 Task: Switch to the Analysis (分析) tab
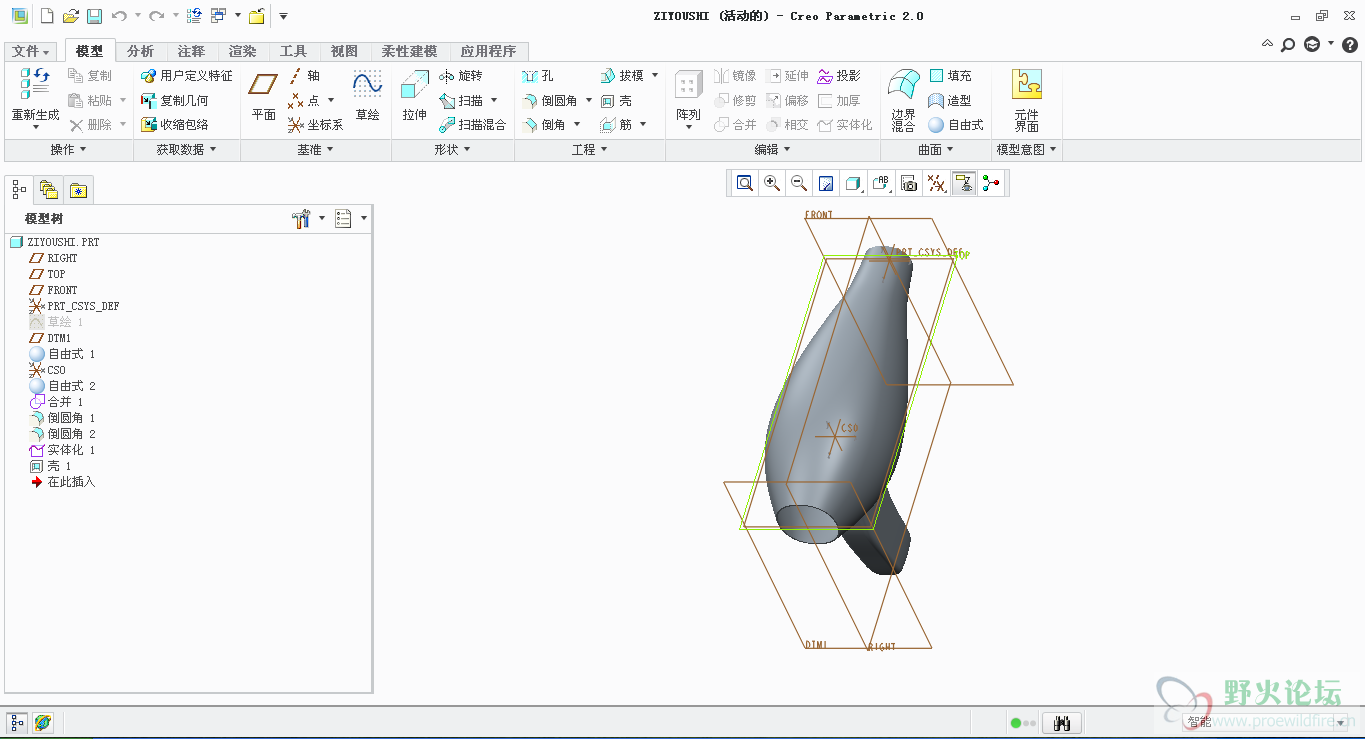tap(141, 51)
